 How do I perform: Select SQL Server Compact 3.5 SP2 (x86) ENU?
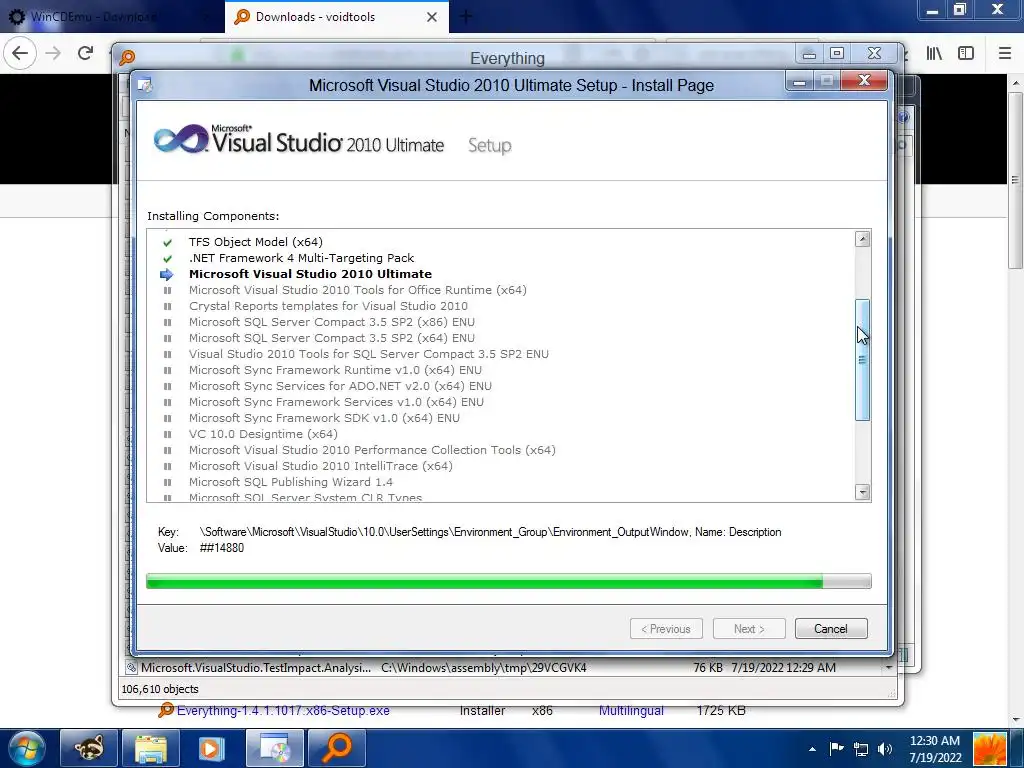pyautogui.click(x=332, y=322)
